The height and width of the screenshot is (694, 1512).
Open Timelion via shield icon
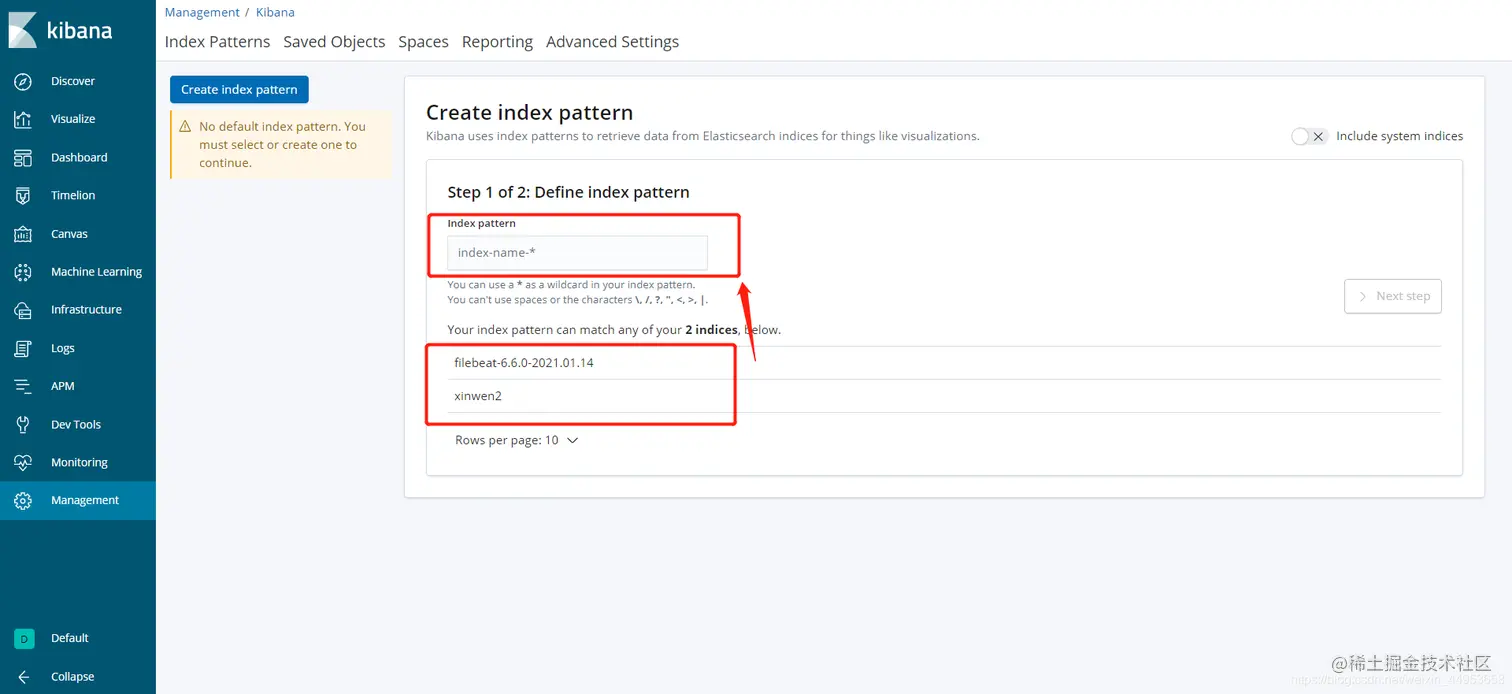[x=23, y=196]
